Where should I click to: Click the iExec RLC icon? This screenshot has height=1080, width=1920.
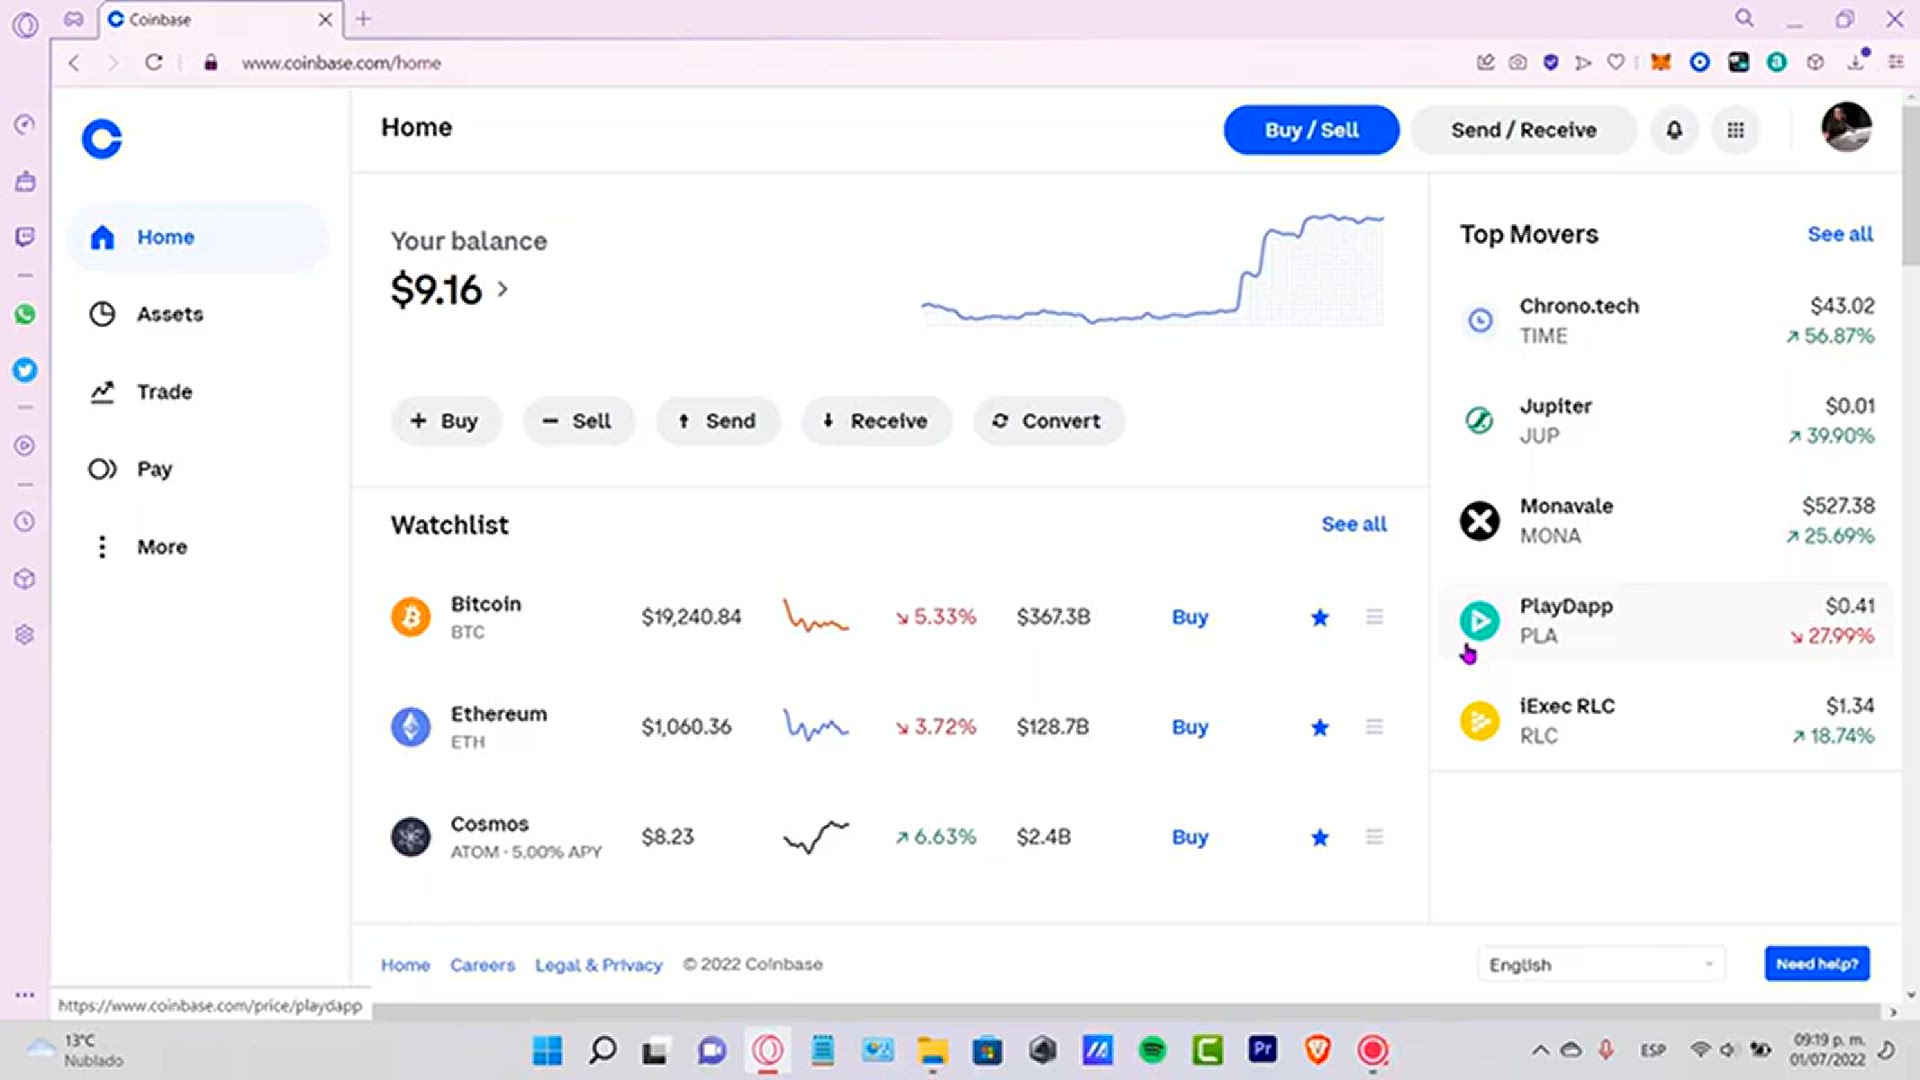click(1480, 720)
